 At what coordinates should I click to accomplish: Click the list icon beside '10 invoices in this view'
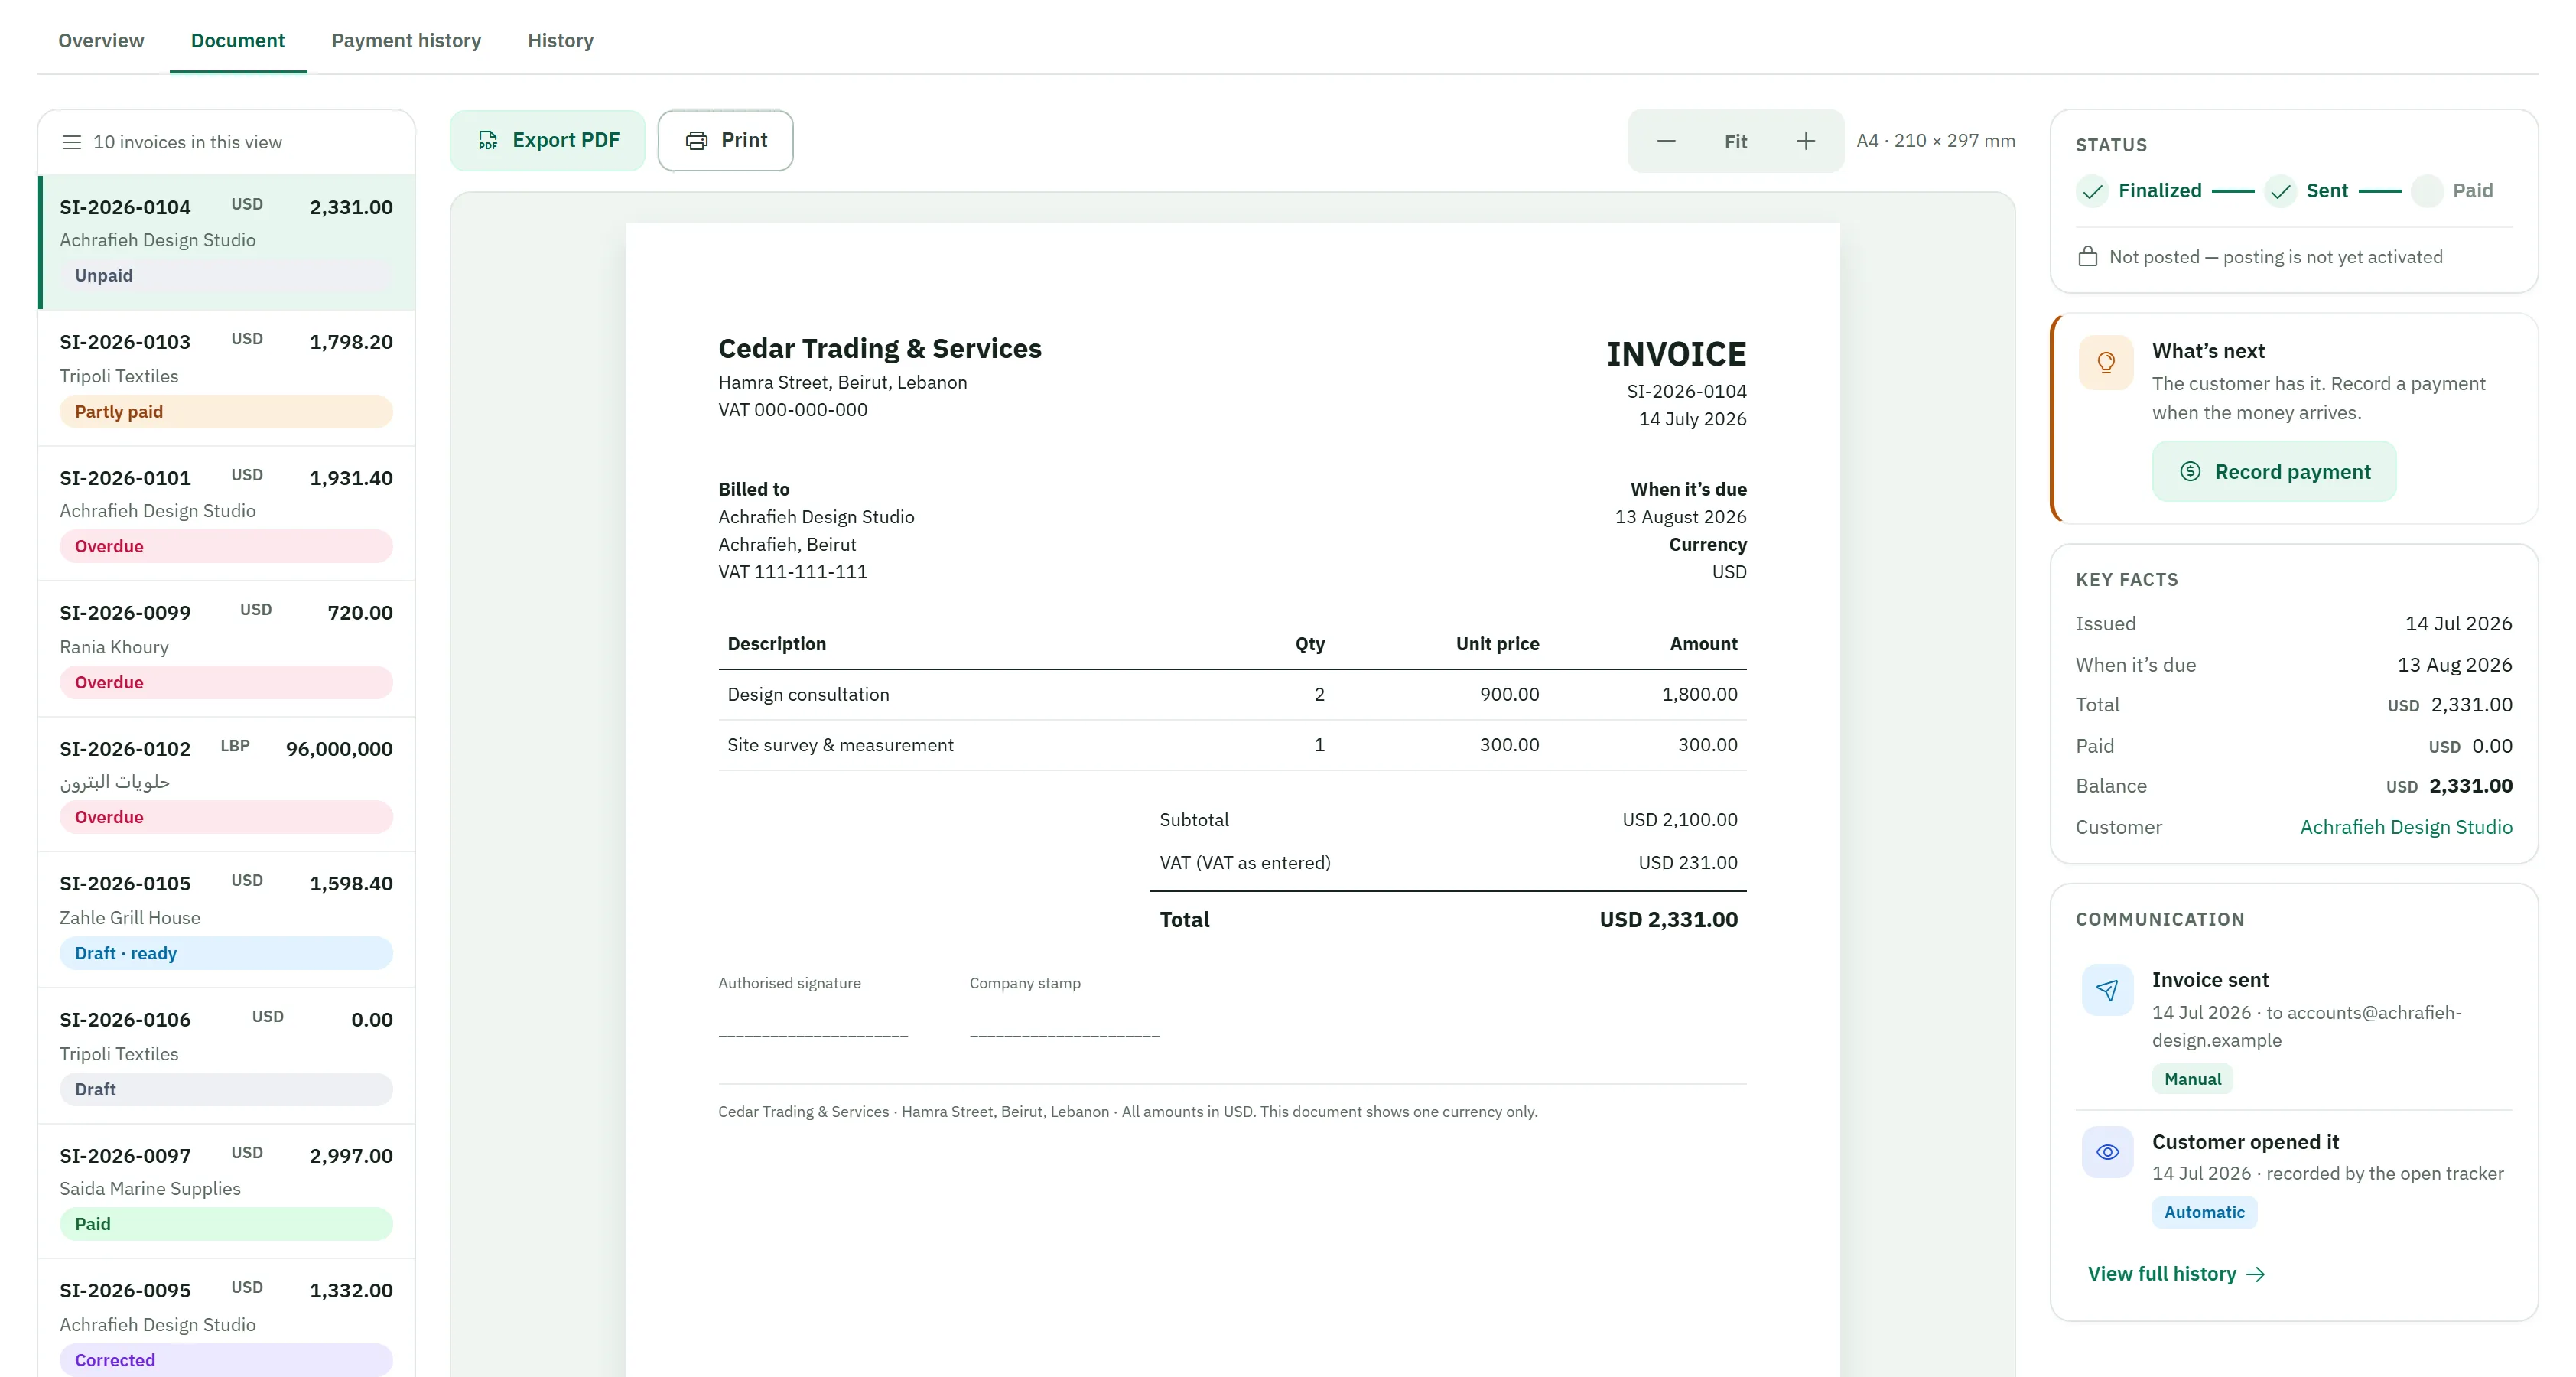tap(71, 142)
